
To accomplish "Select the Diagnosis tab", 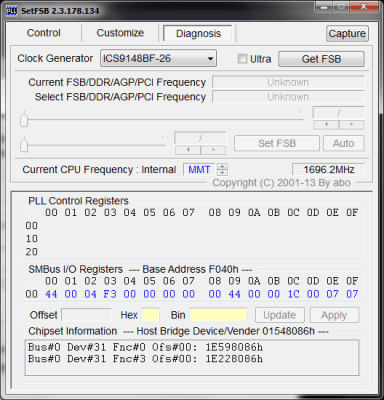I will tap(198, 33).
